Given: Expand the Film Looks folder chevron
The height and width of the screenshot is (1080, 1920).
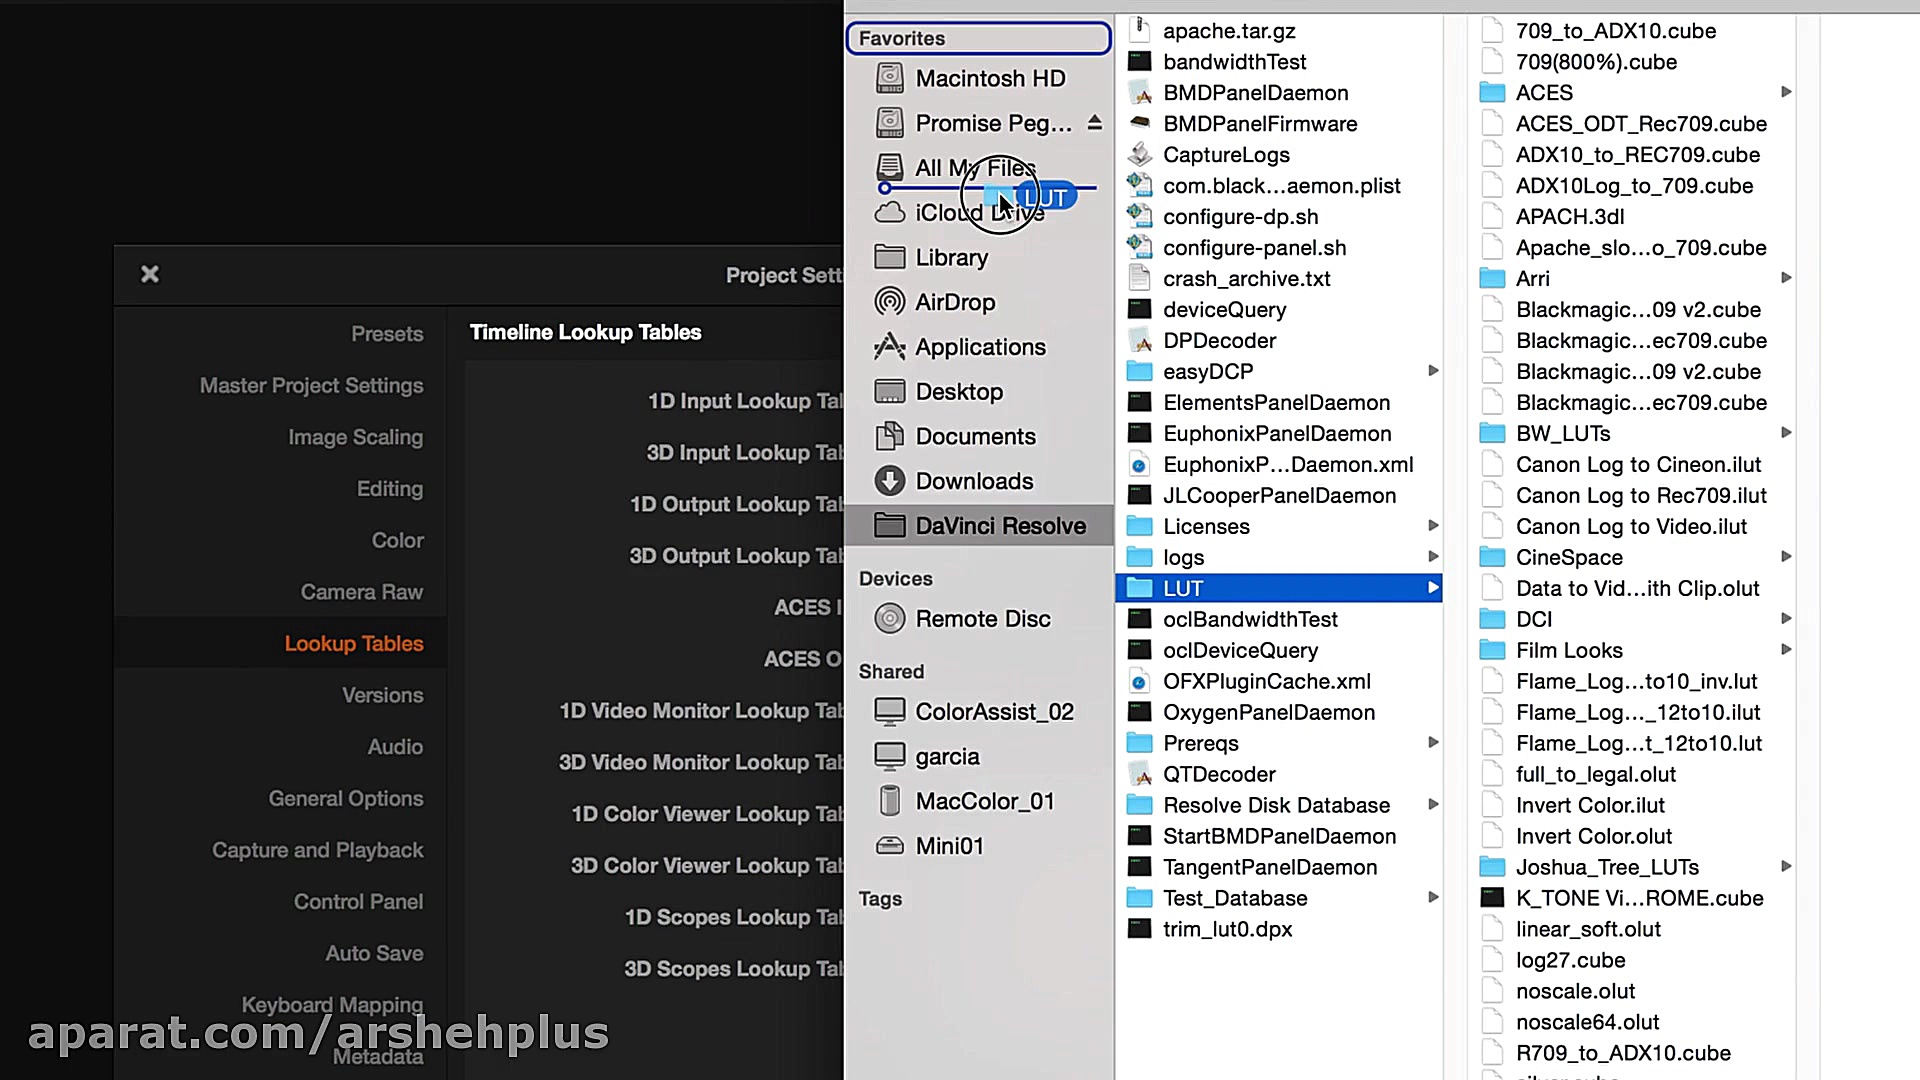Looking at the screenshot, I should click(x=1786, y=650).
